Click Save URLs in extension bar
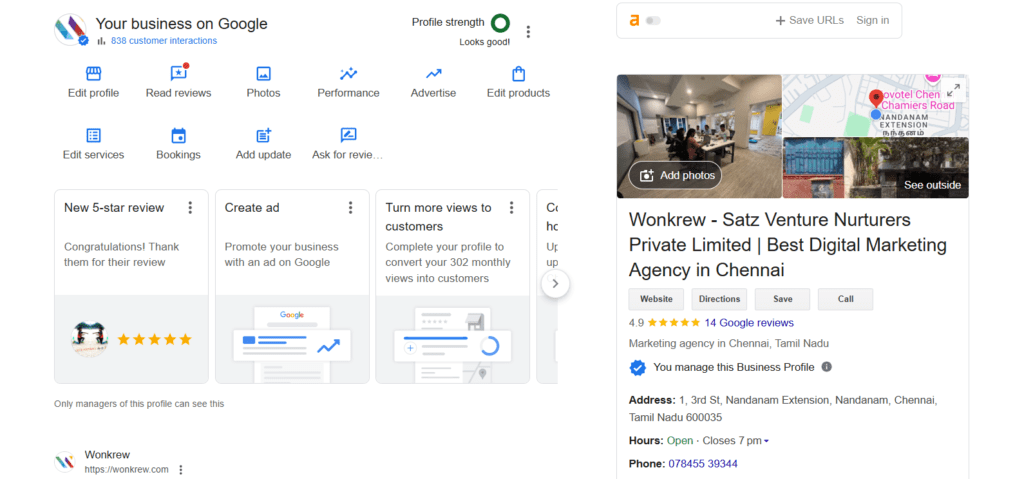The width and height of the screenshot is (1024, 479). point(809,20)
